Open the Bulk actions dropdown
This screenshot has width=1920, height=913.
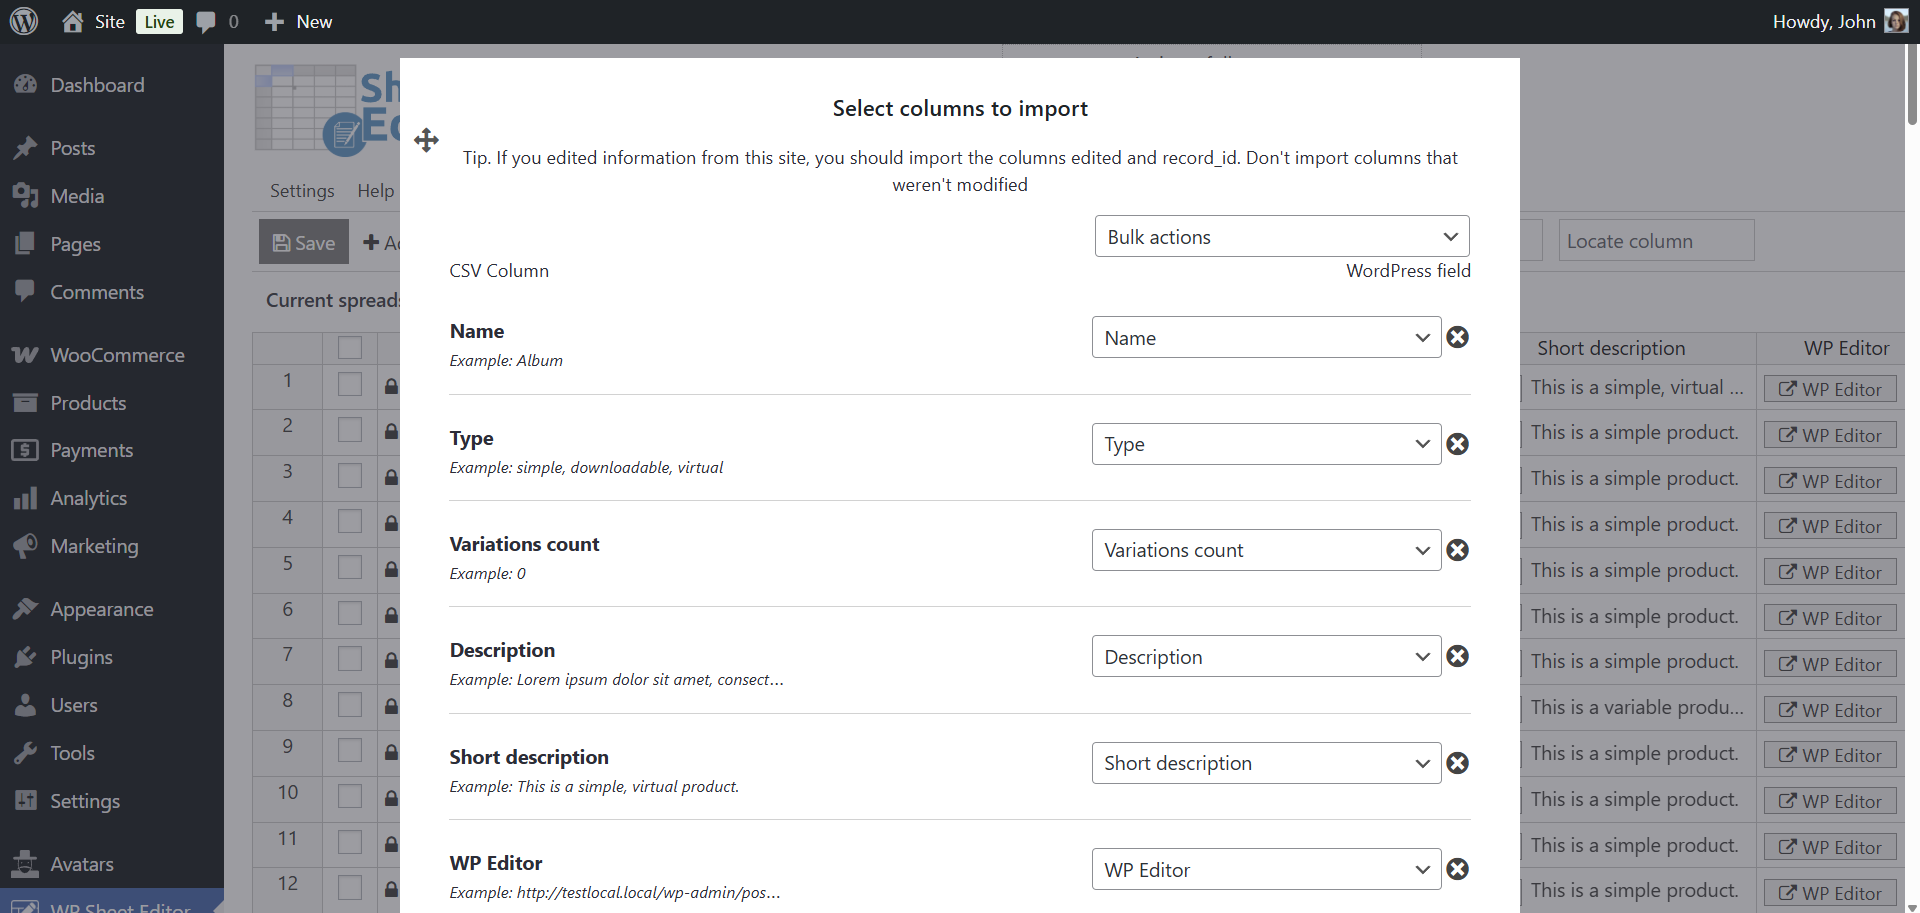(1281, 237)
